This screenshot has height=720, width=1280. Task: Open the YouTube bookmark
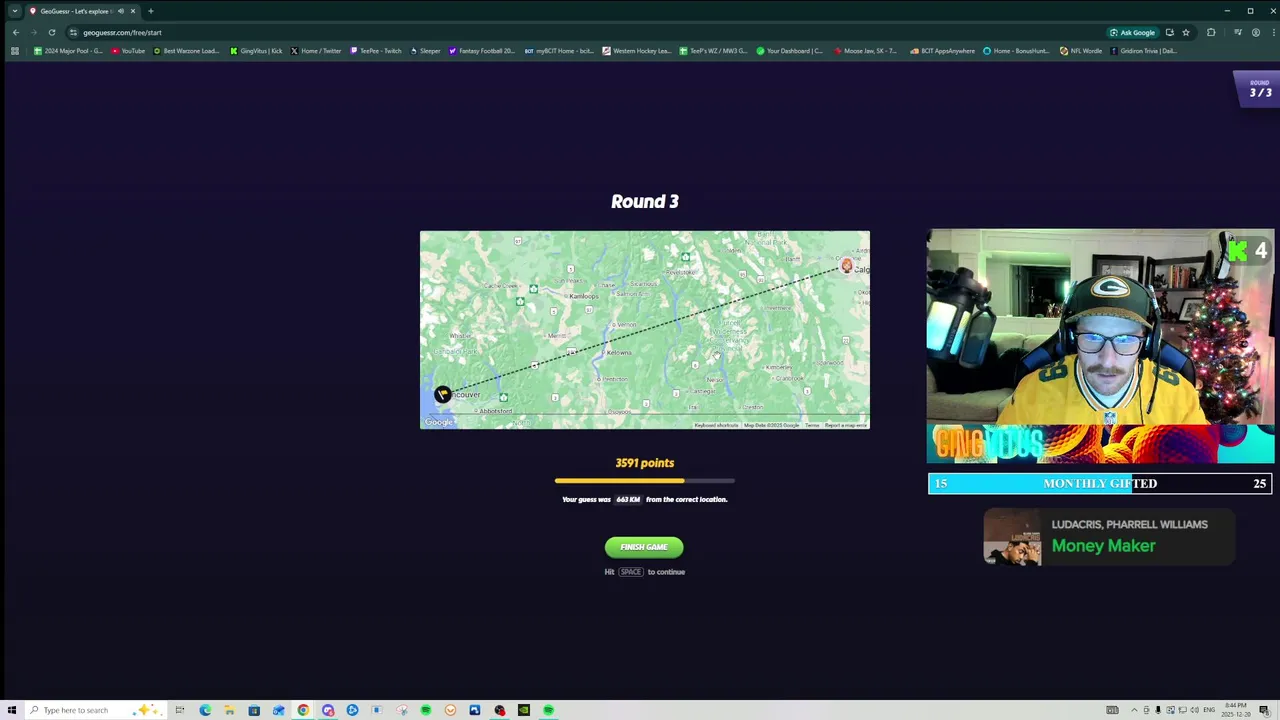coord(128,51)
